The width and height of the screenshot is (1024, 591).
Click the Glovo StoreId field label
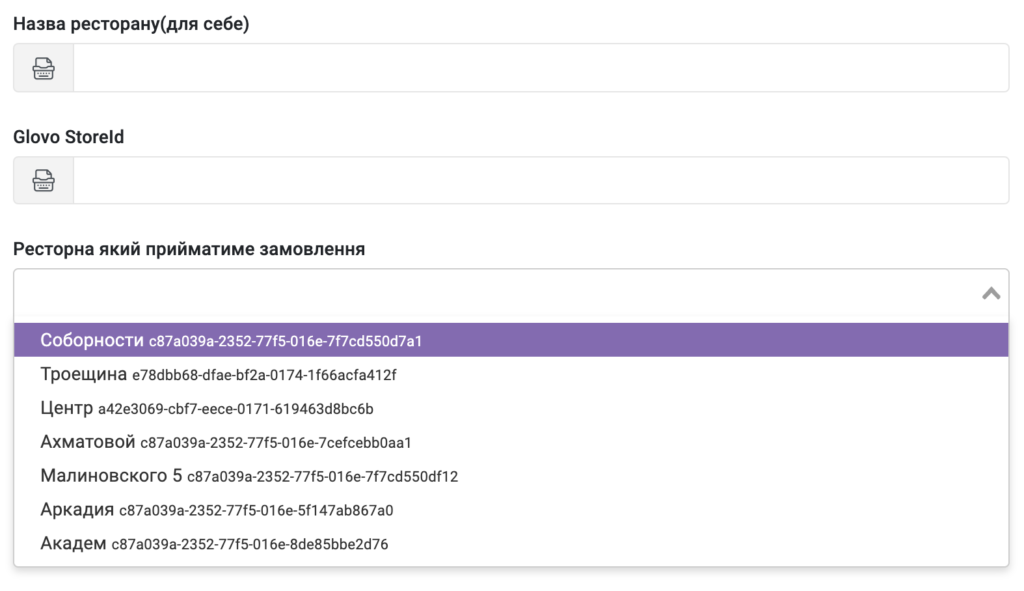click(68, 137)
